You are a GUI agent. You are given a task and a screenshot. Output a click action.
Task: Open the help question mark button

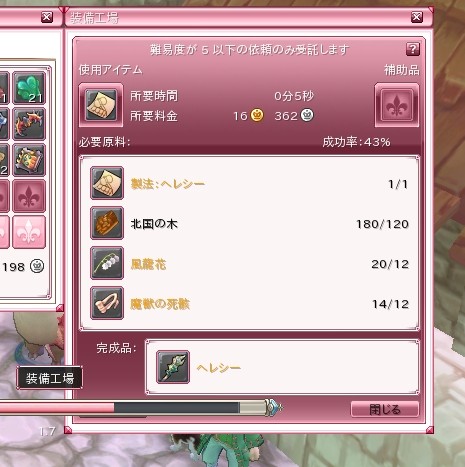click(413, 49)
